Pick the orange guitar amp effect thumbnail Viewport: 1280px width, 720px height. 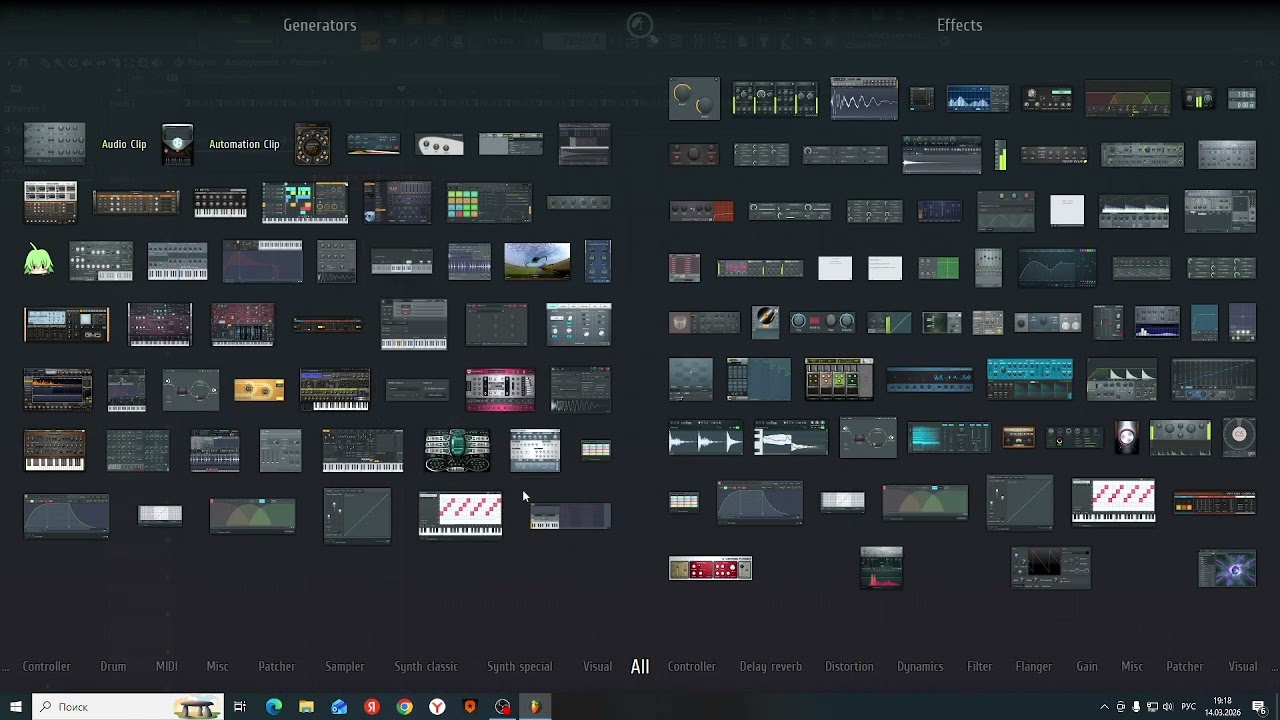[x=1018, y=437]
